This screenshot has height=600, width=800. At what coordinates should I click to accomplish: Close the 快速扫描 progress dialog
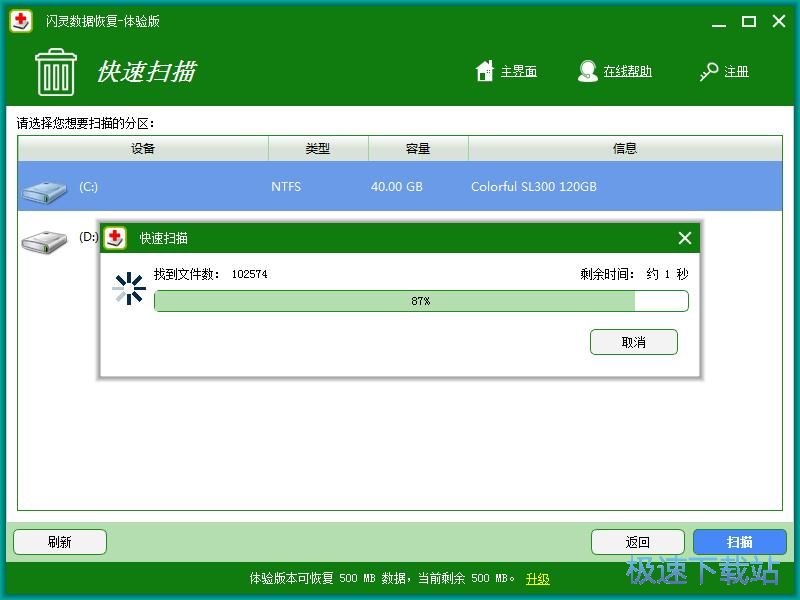point(685,238)
